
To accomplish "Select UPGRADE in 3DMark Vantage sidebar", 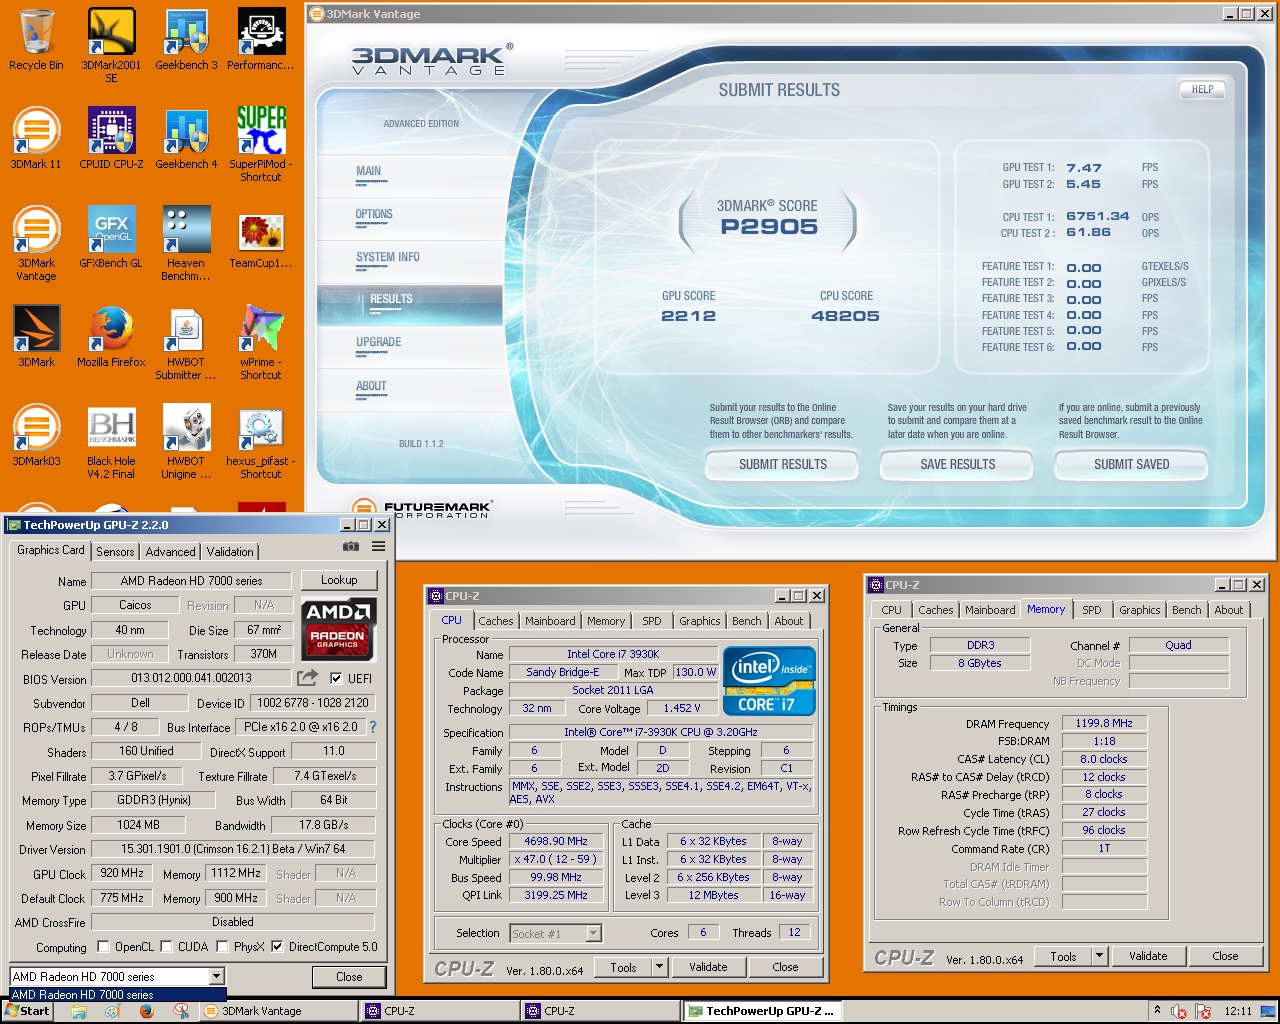I will [379, 342].
